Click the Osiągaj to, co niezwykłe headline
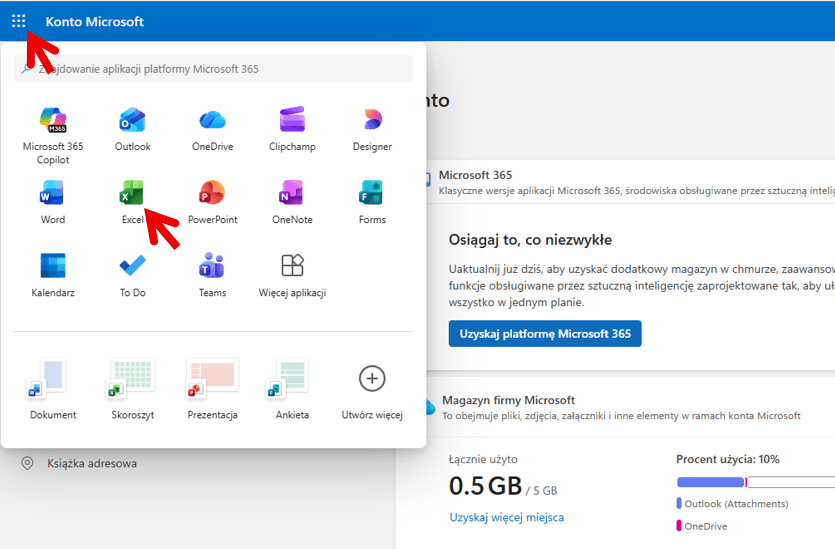The height and width of the screenshot is (549, 835). click(530, 240)
